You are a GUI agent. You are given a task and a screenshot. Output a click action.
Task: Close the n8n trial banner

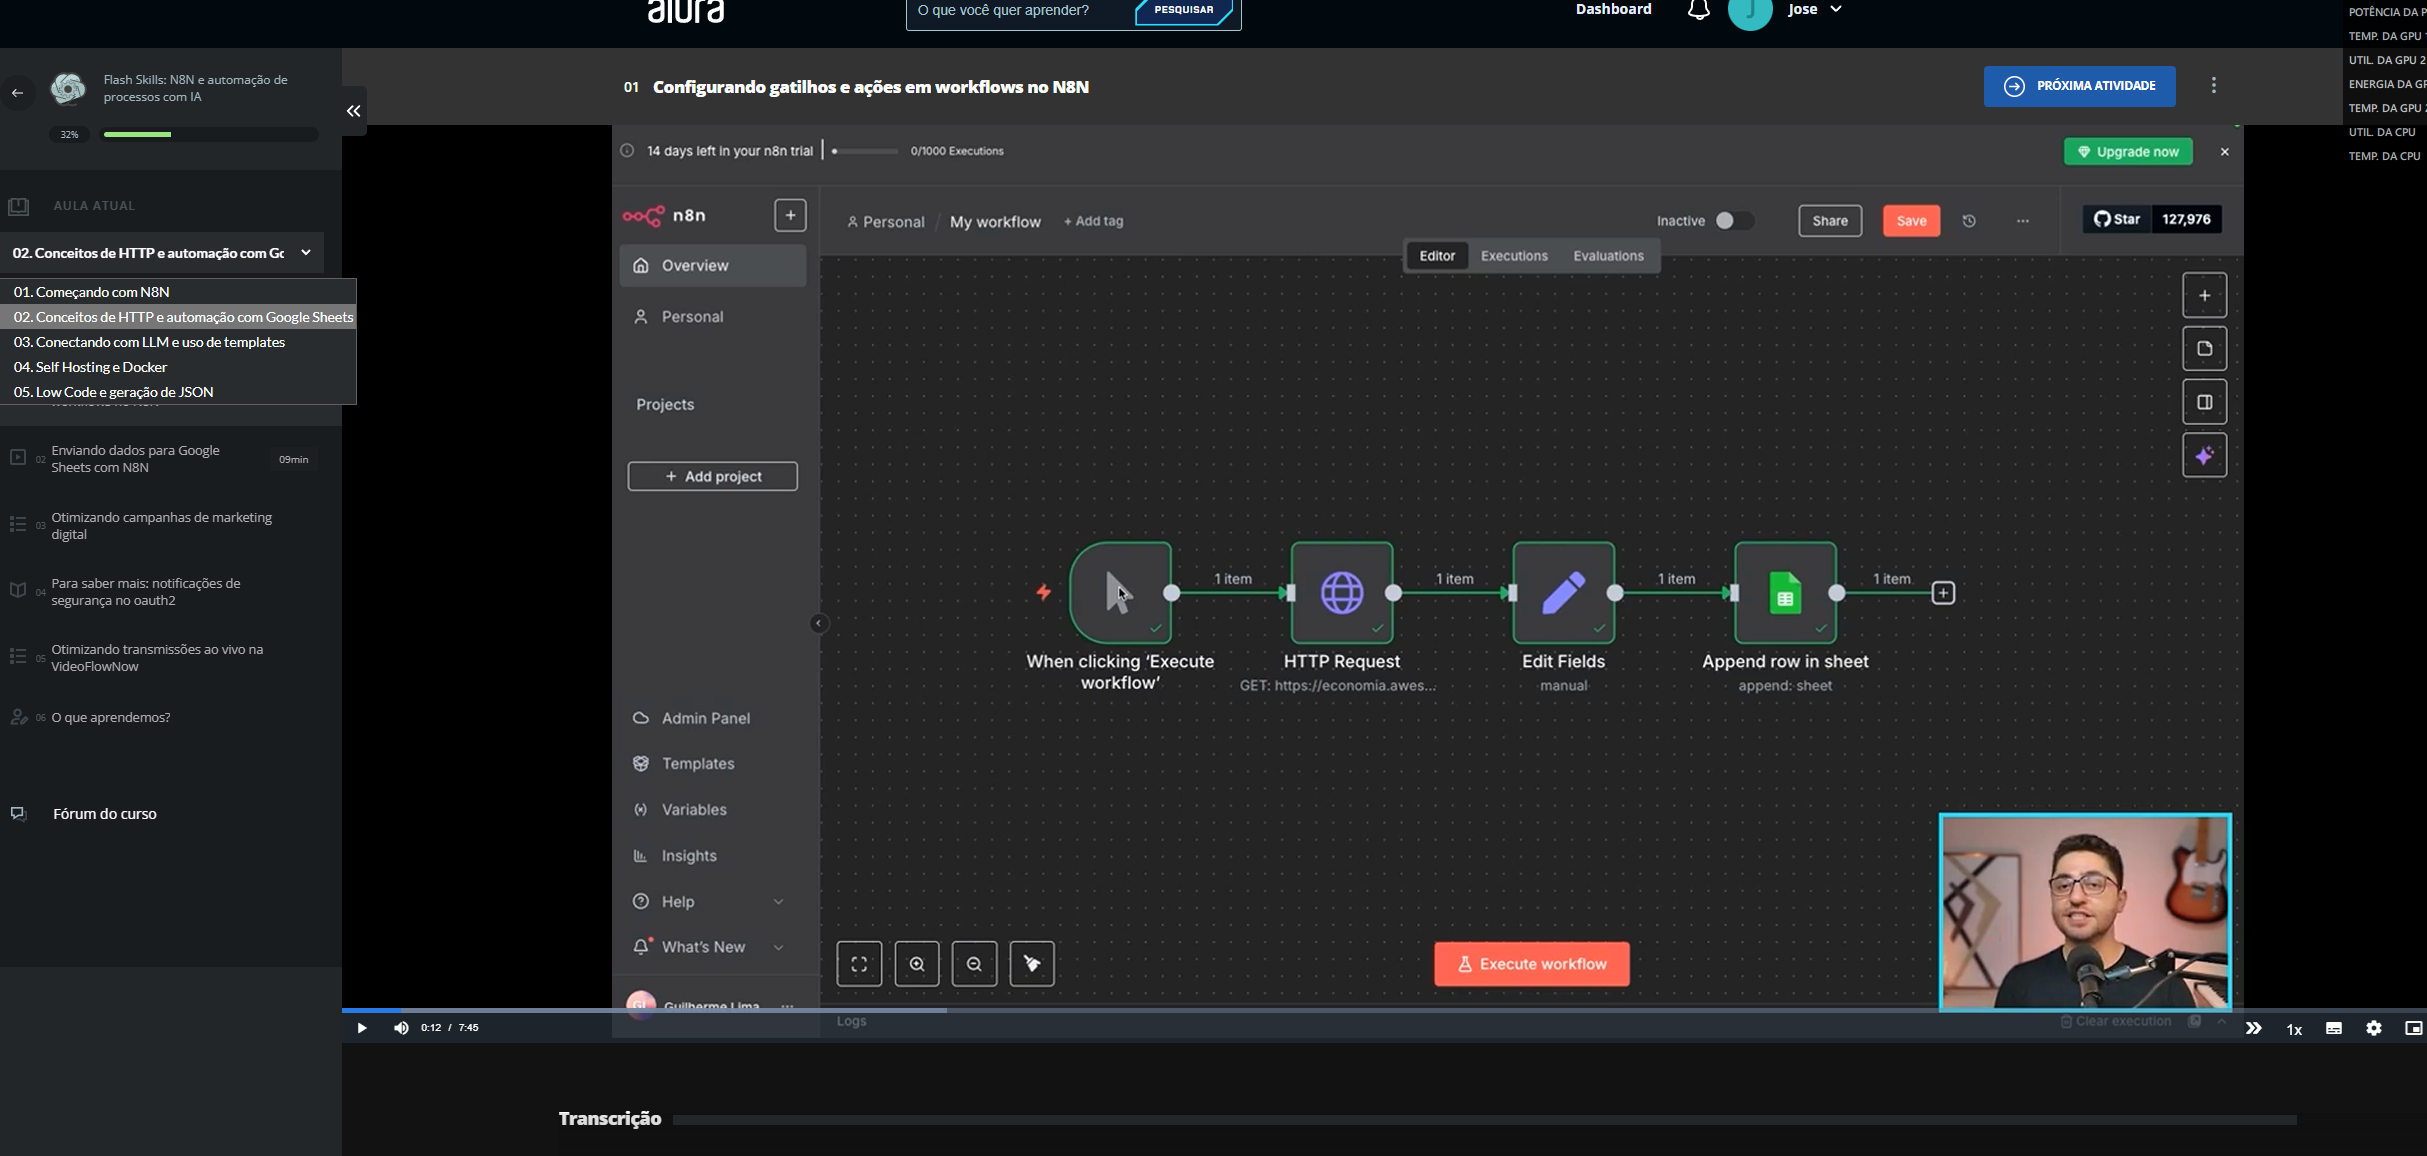[2225, 152]
